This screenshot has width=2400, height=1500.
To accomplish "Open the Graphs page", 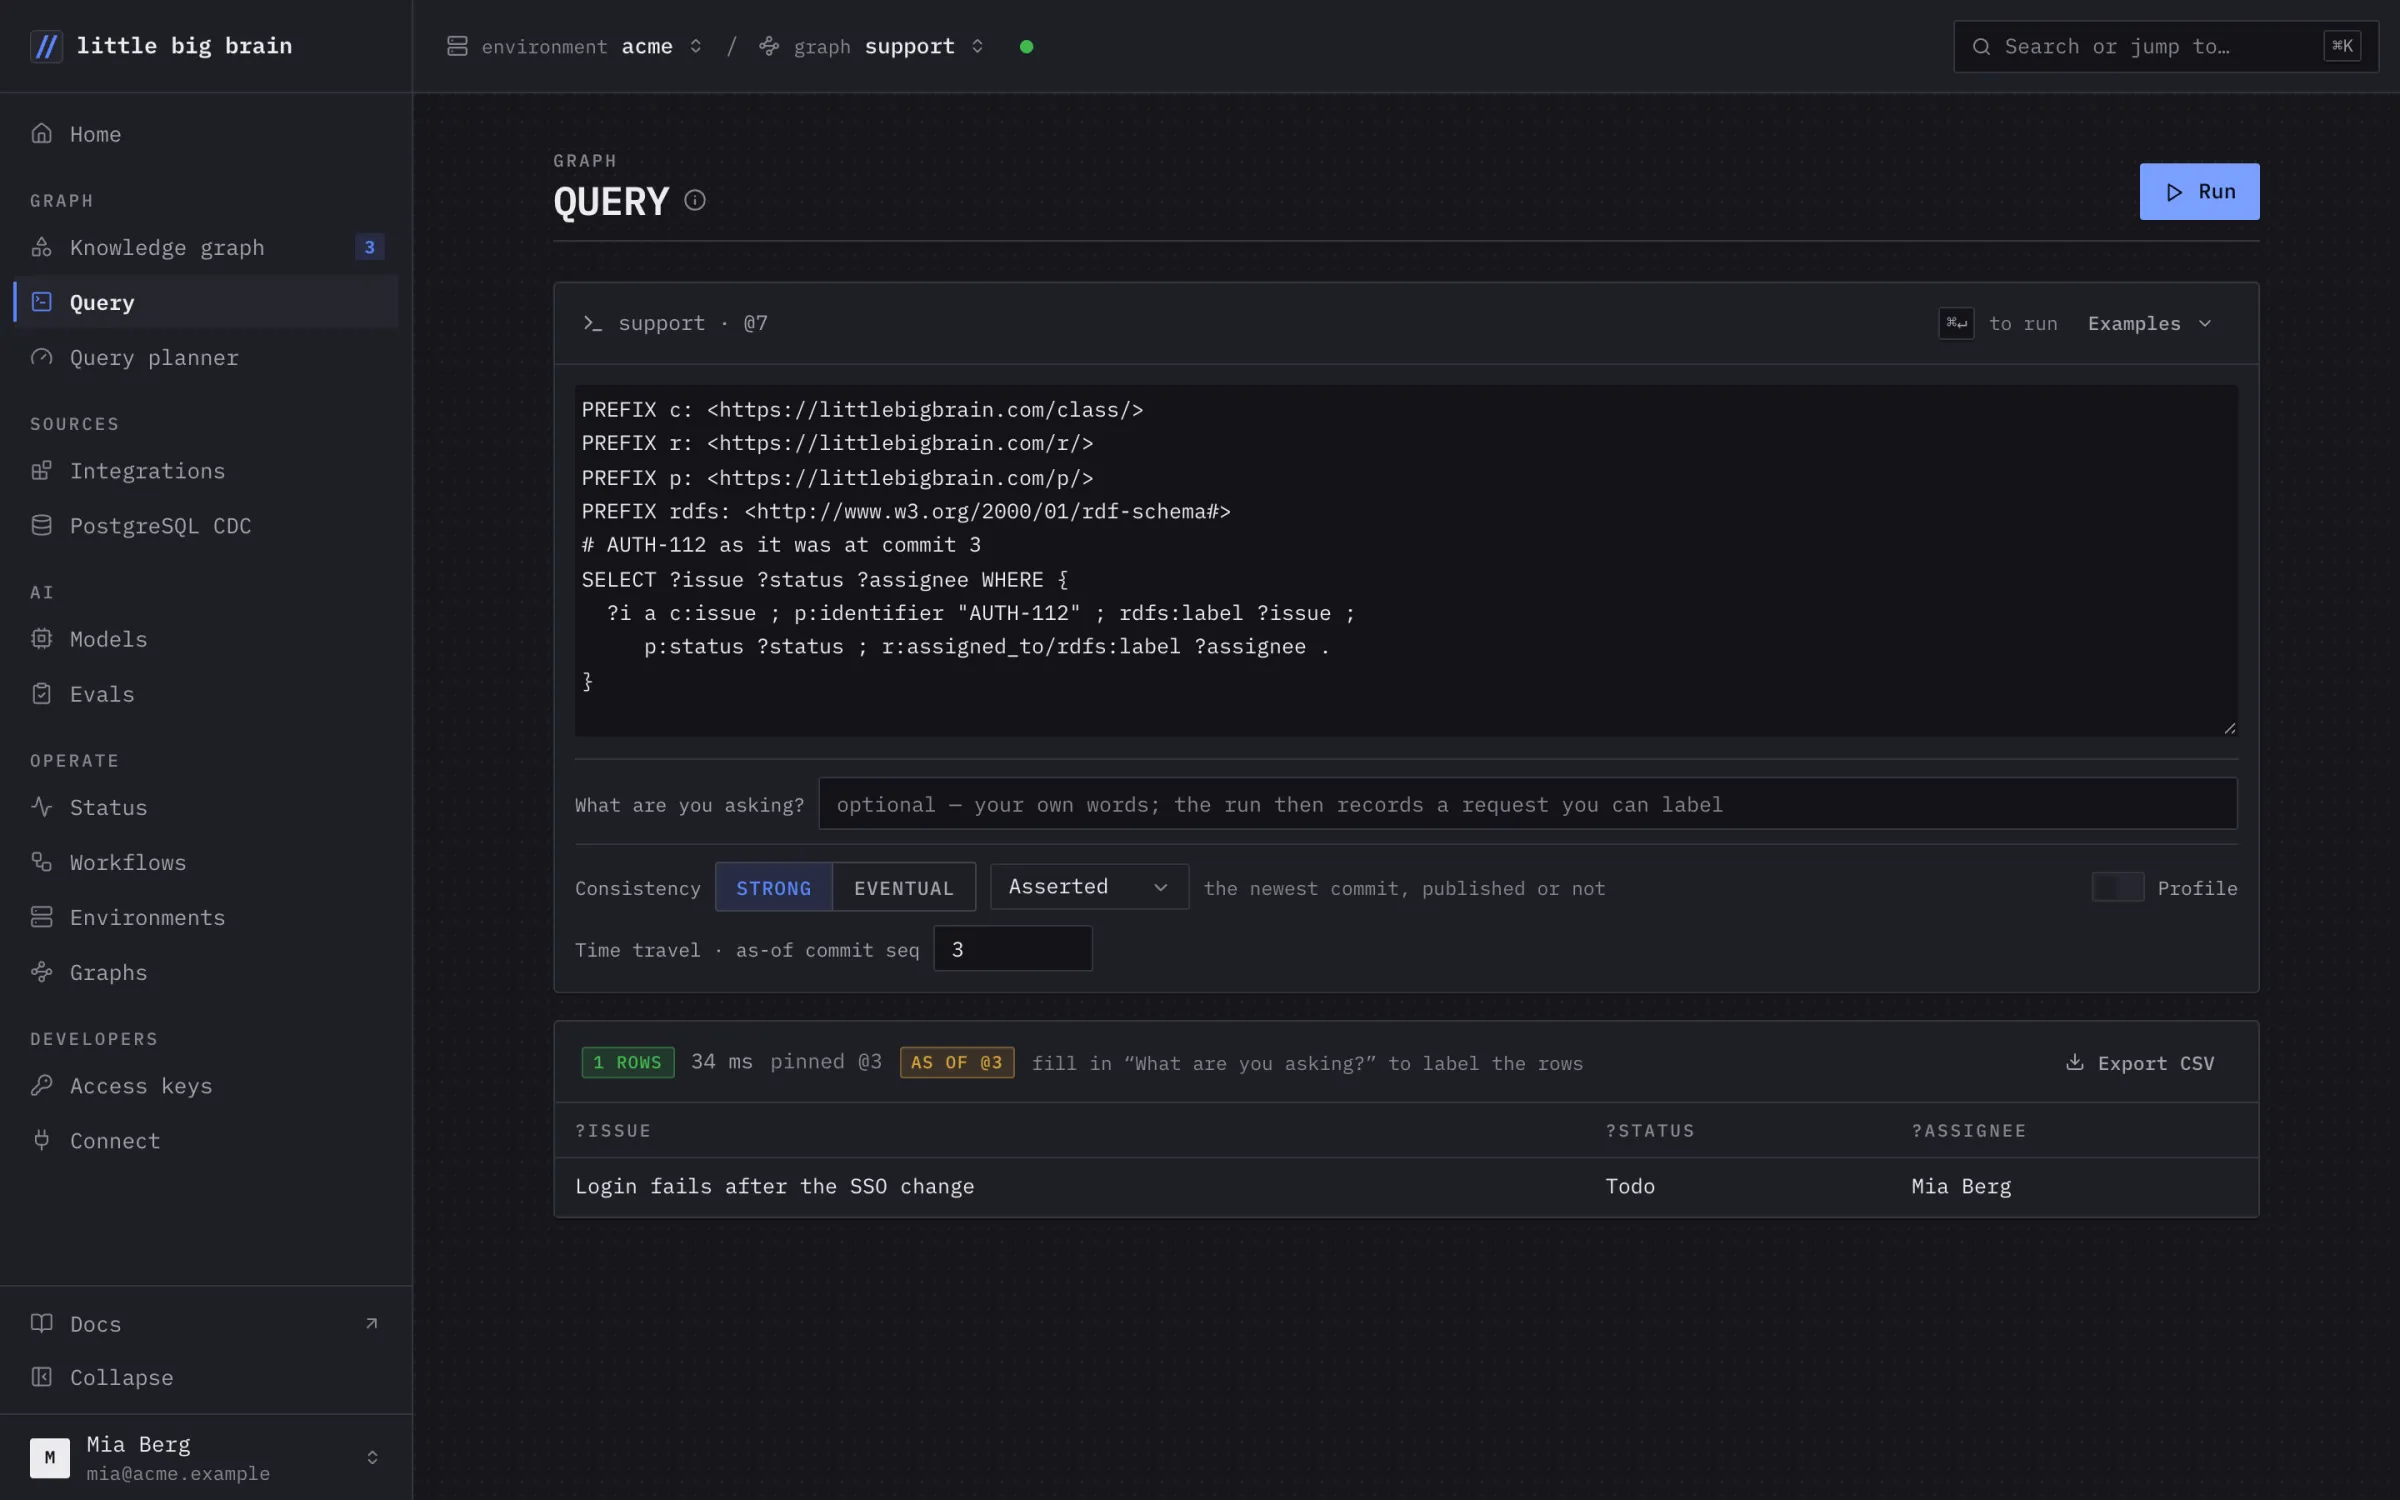I will tap(206, 972).
